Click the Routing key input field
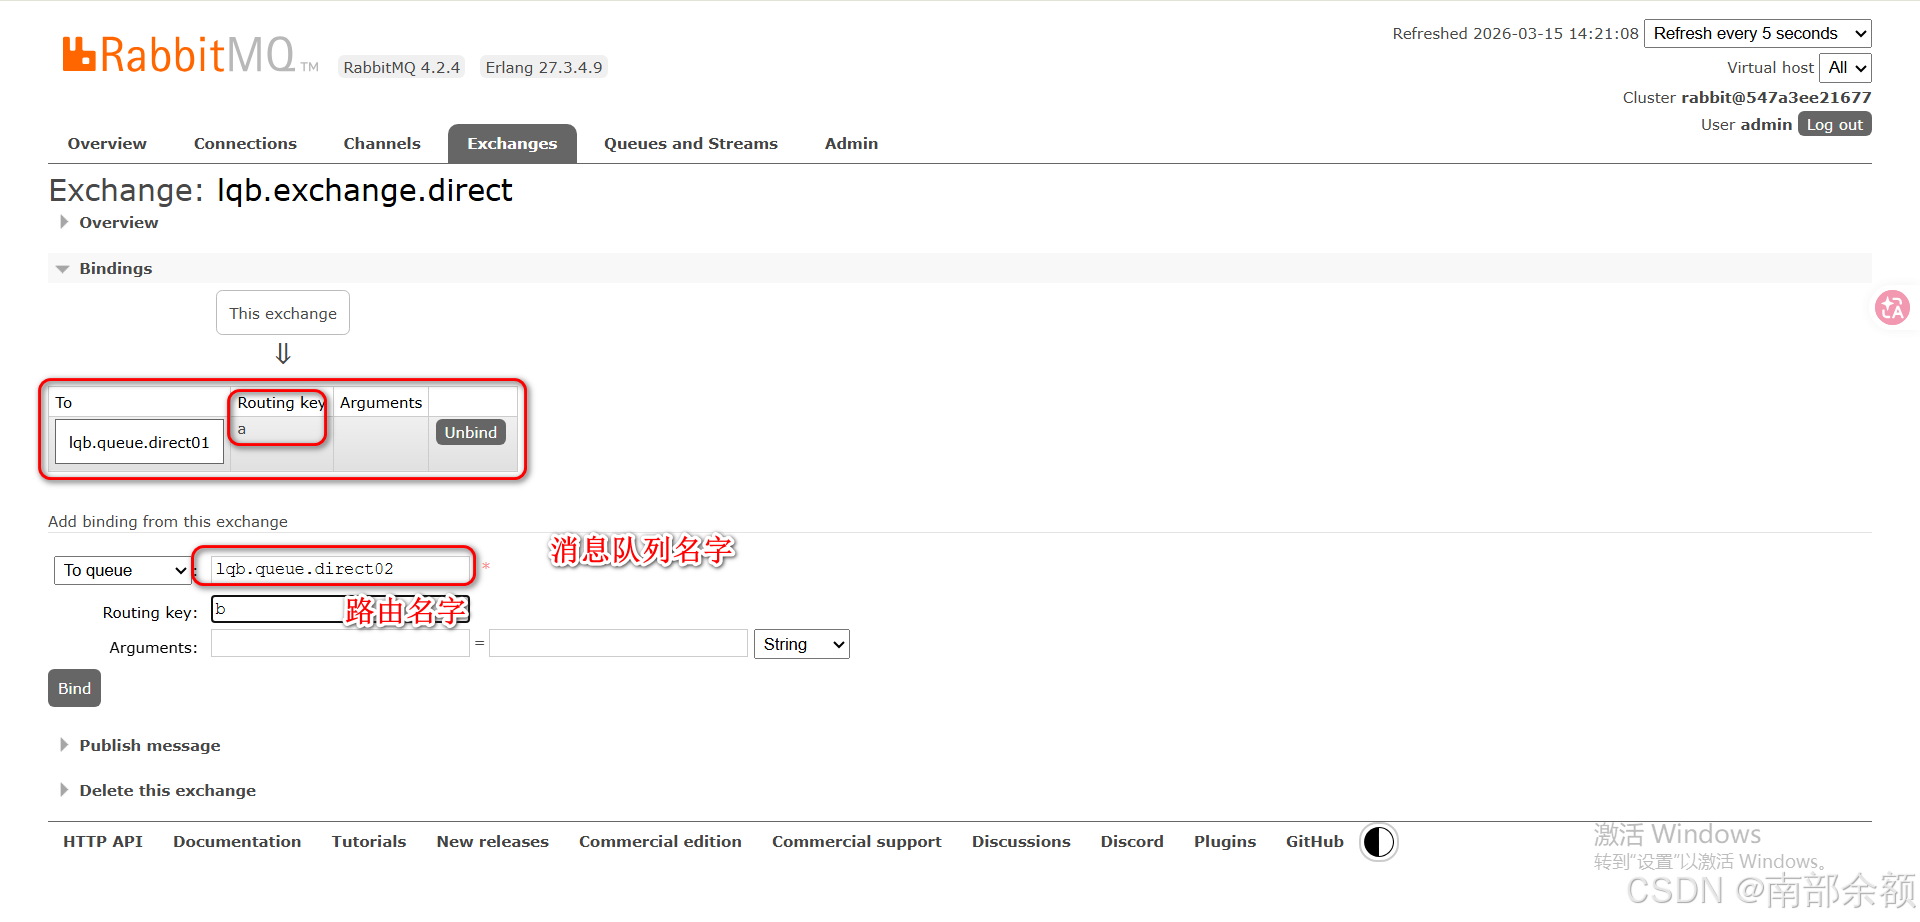 pos(340,609)
